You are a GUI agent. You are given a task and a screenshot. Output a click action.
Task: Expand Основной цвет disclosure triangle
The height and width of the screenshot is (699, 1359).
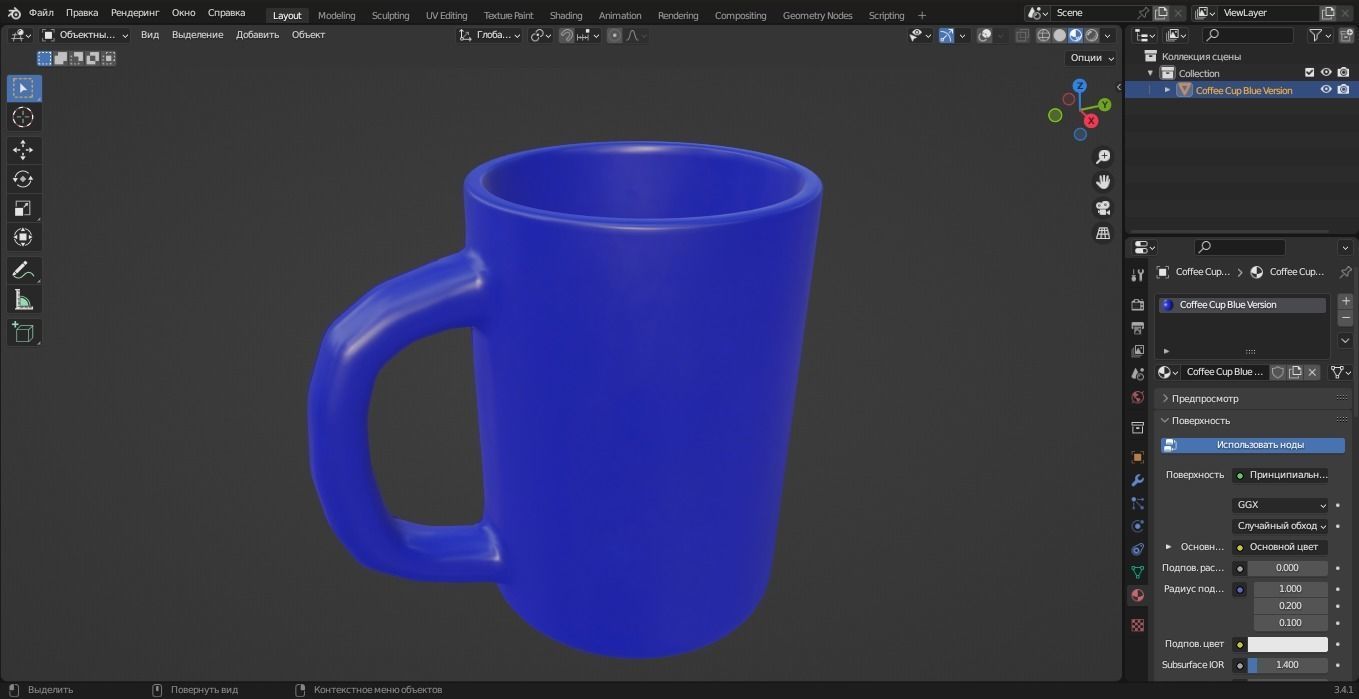coord(1168,547)
